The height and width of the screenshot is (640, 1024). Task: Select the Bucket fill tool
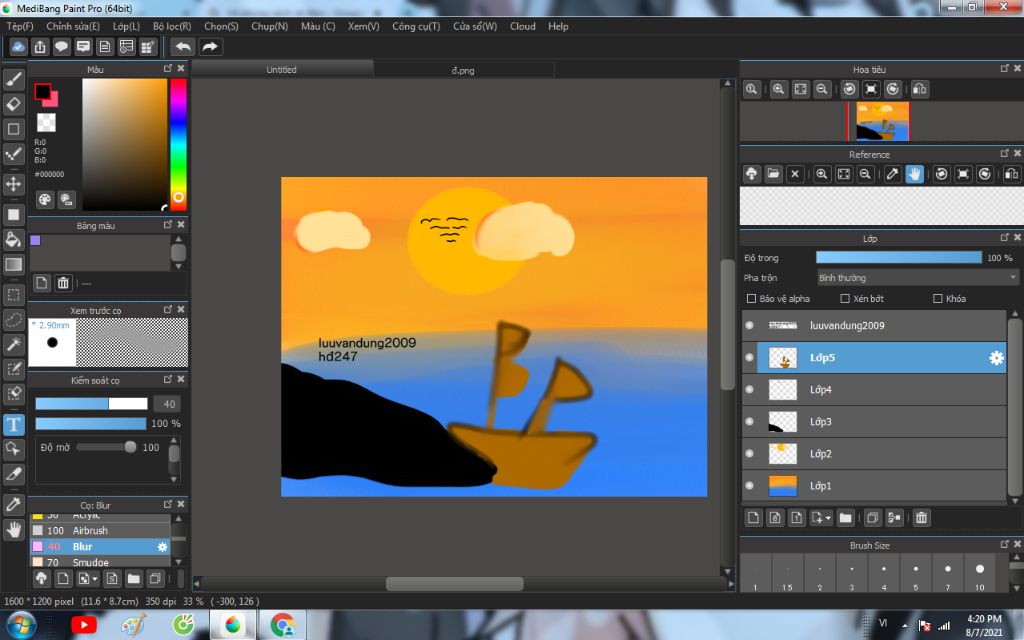[x=14, y=239]
